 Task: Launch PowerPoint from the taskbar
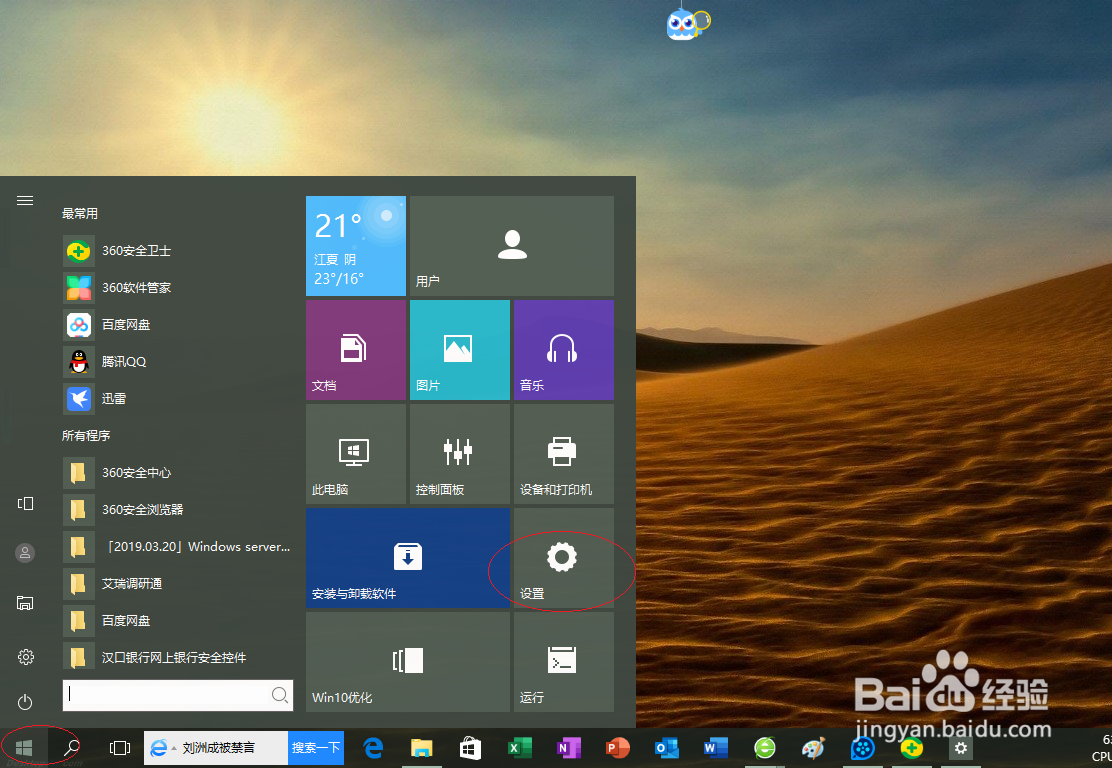[x=617, y=747]
